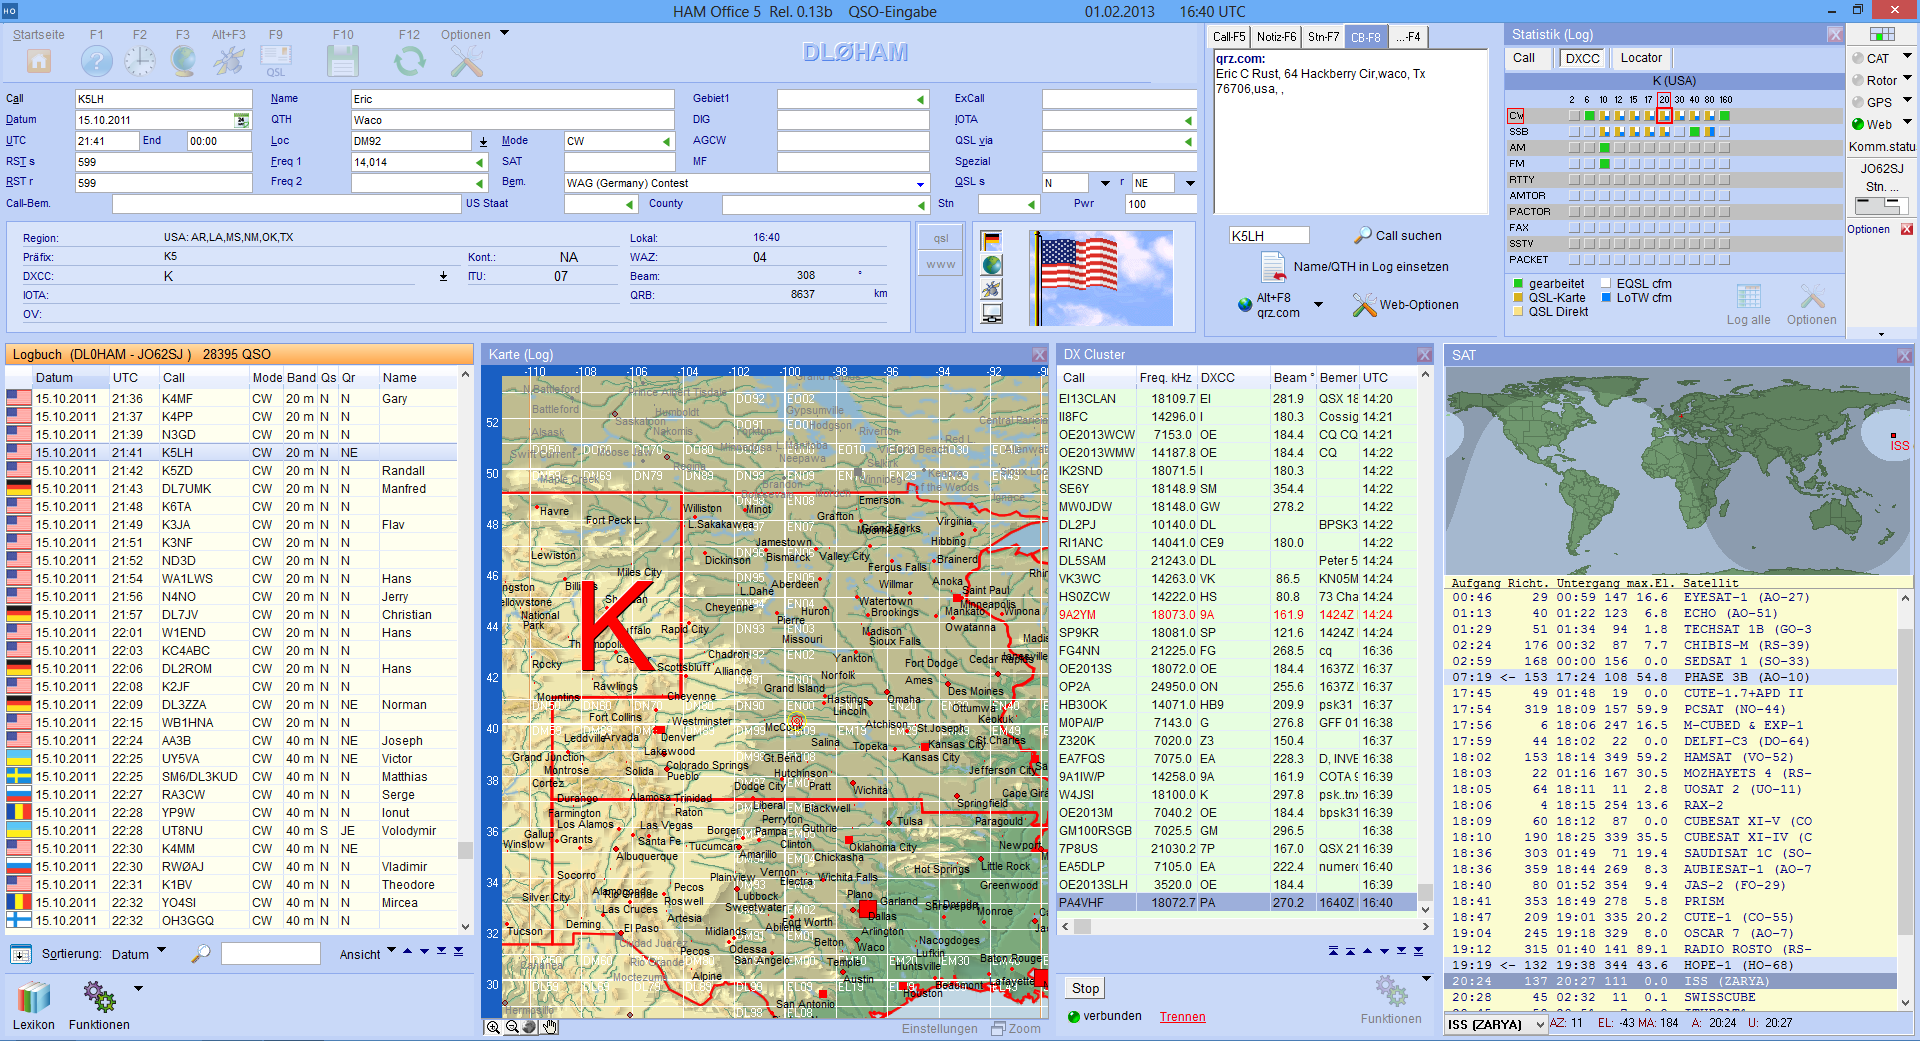The width and height of the screenshot is (1920, 1041).
Task: Open Web-Optionen tools icon
Action: (x=1365, y=305)
